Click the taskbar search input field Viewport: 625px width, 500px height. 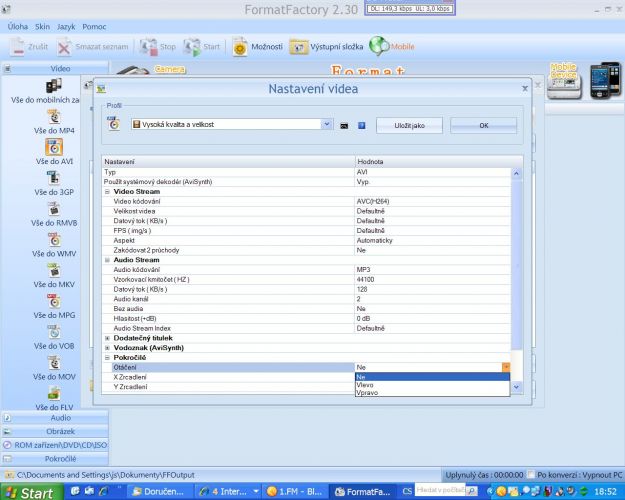pyautogui.click(x=439, y=490)
